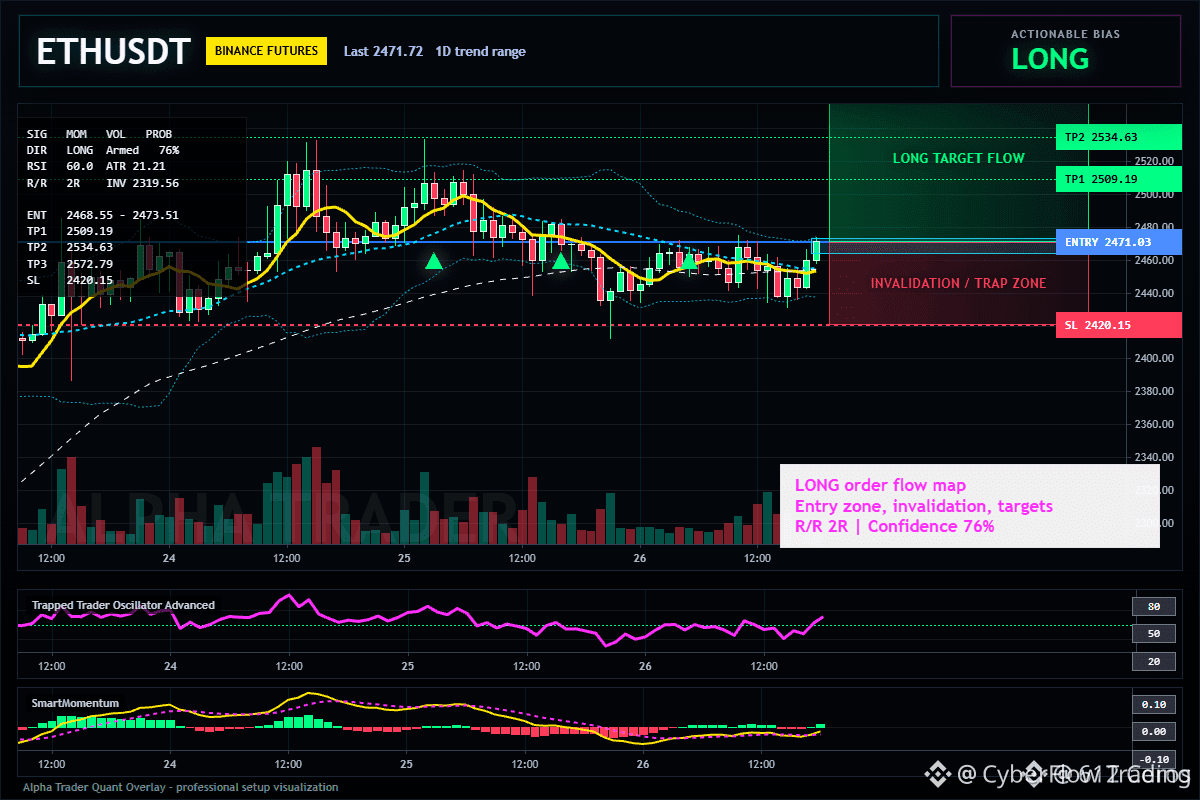This screenshot has width=1200, height=800.
Task: Click the Alpha Trader Quant Overlay footer text
Action: (x=181, y=787)
